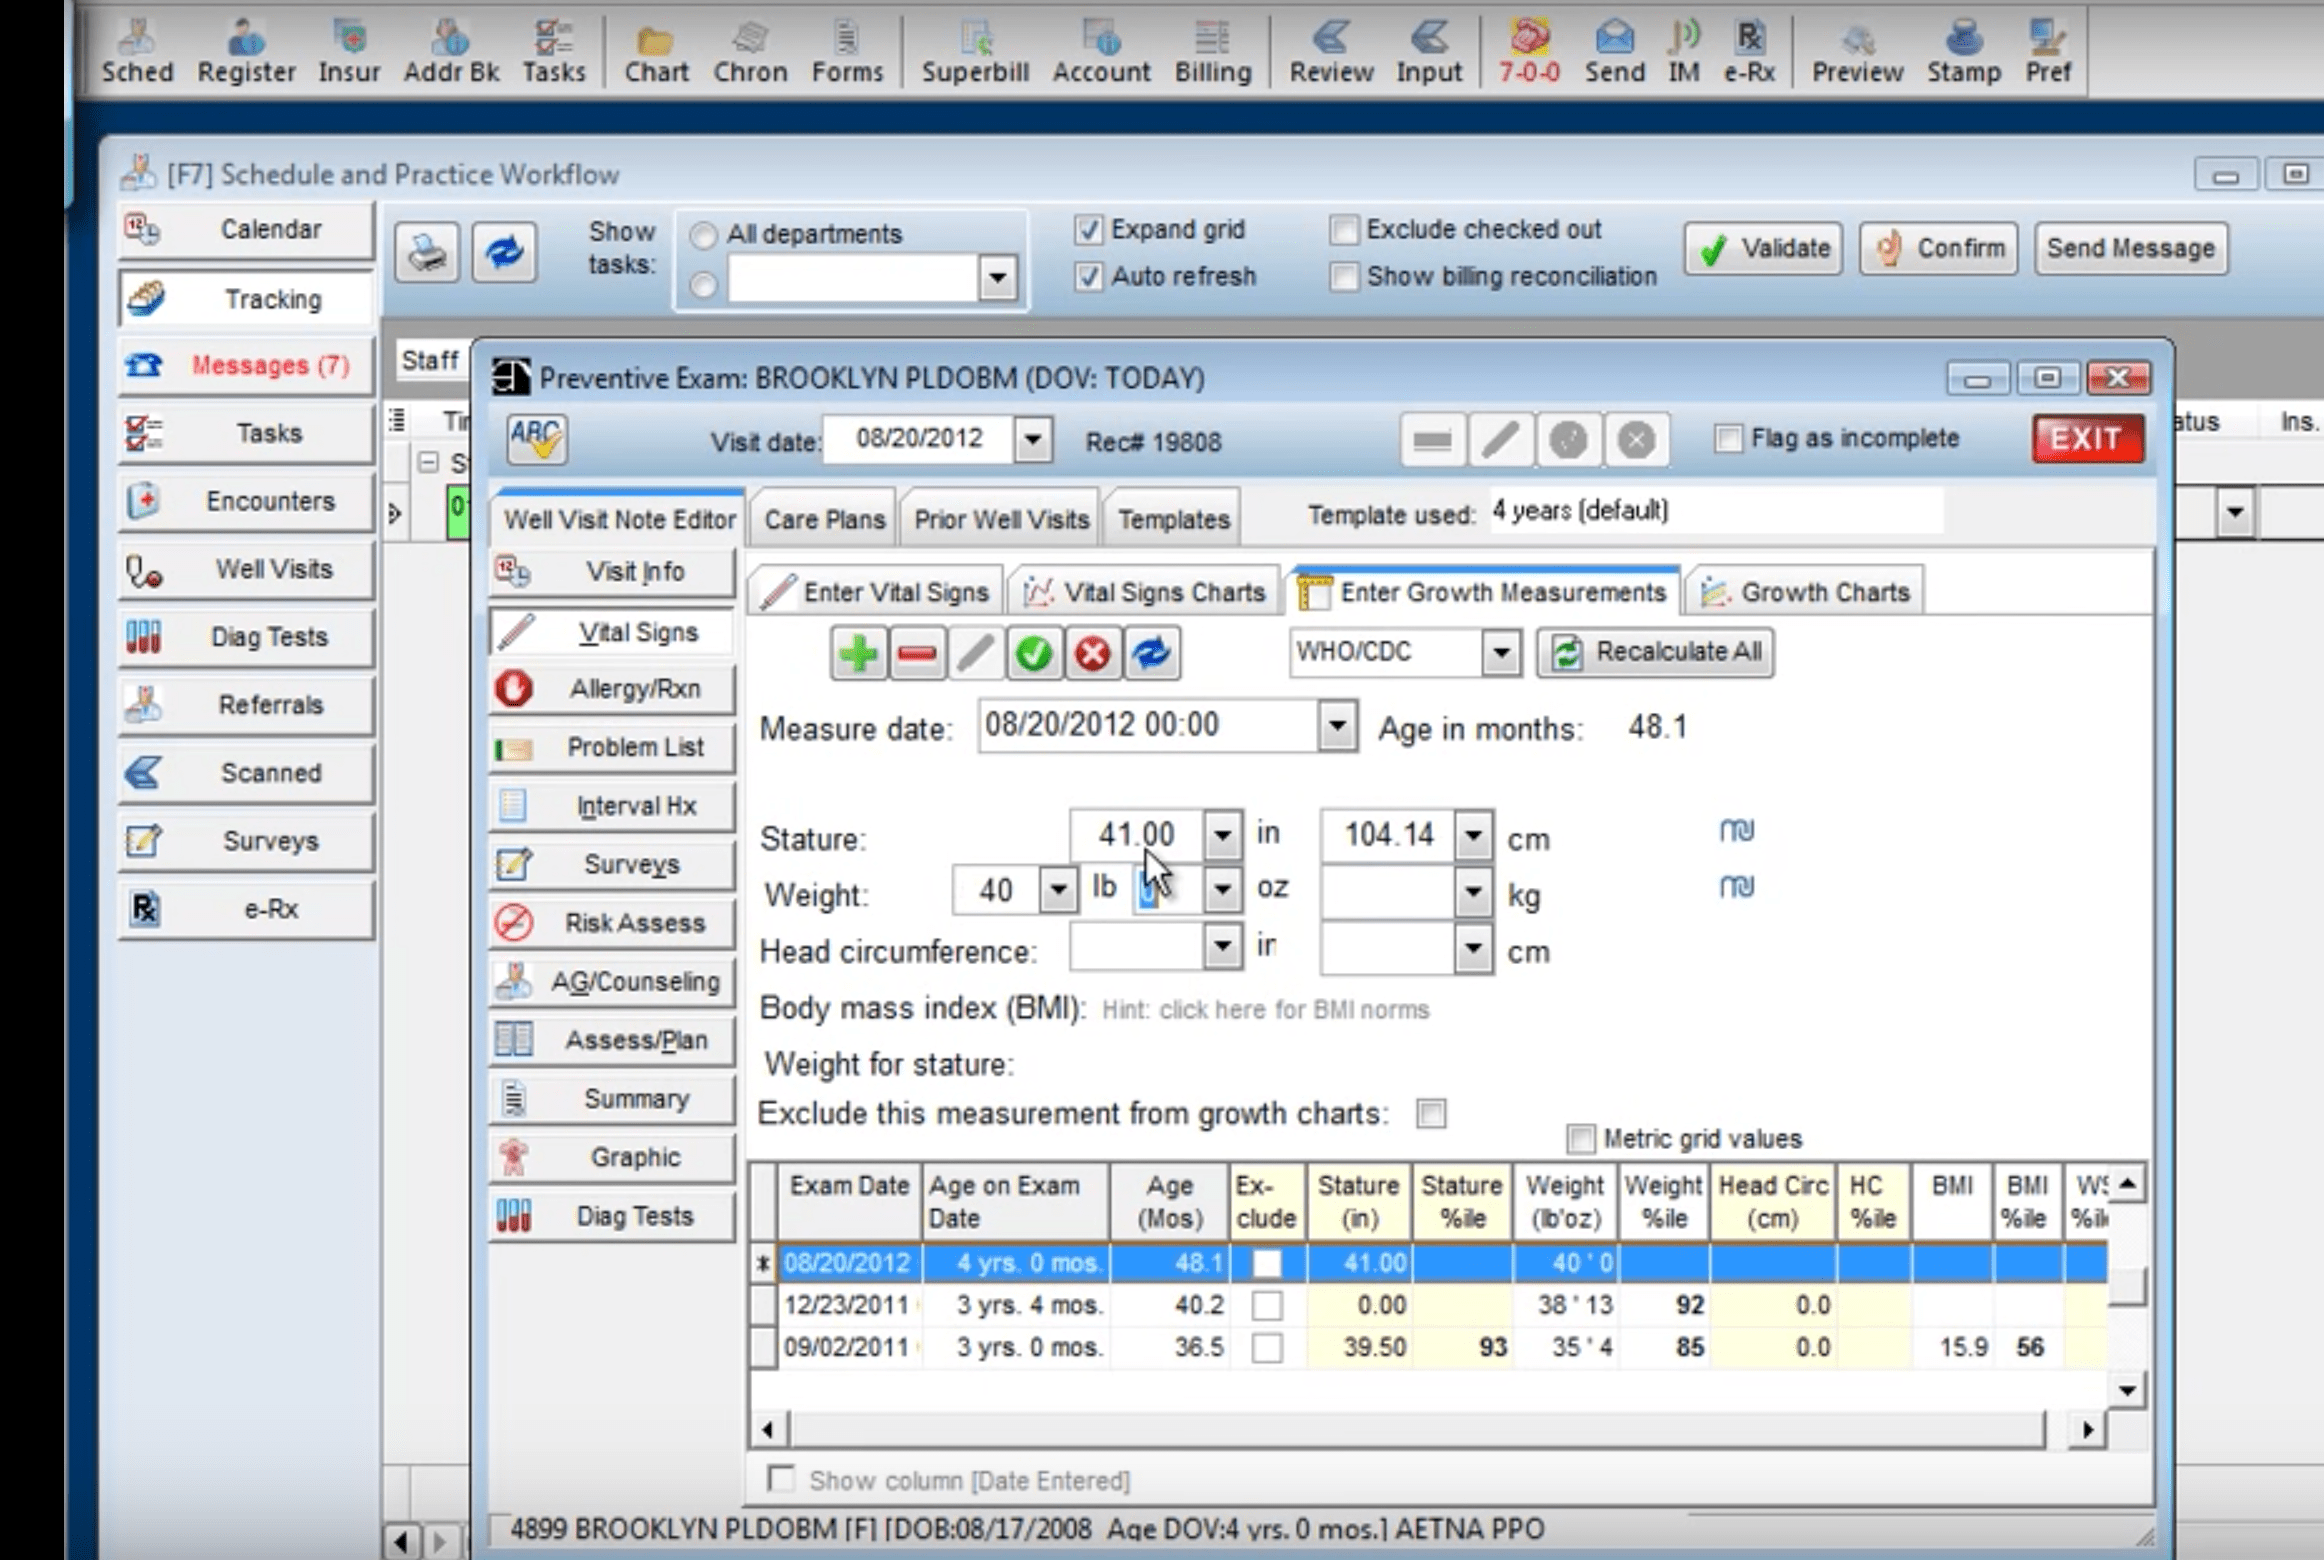Click the 7-0-0 toolbar icon
2324x1560 pixels.
(x=1528, y=50)
